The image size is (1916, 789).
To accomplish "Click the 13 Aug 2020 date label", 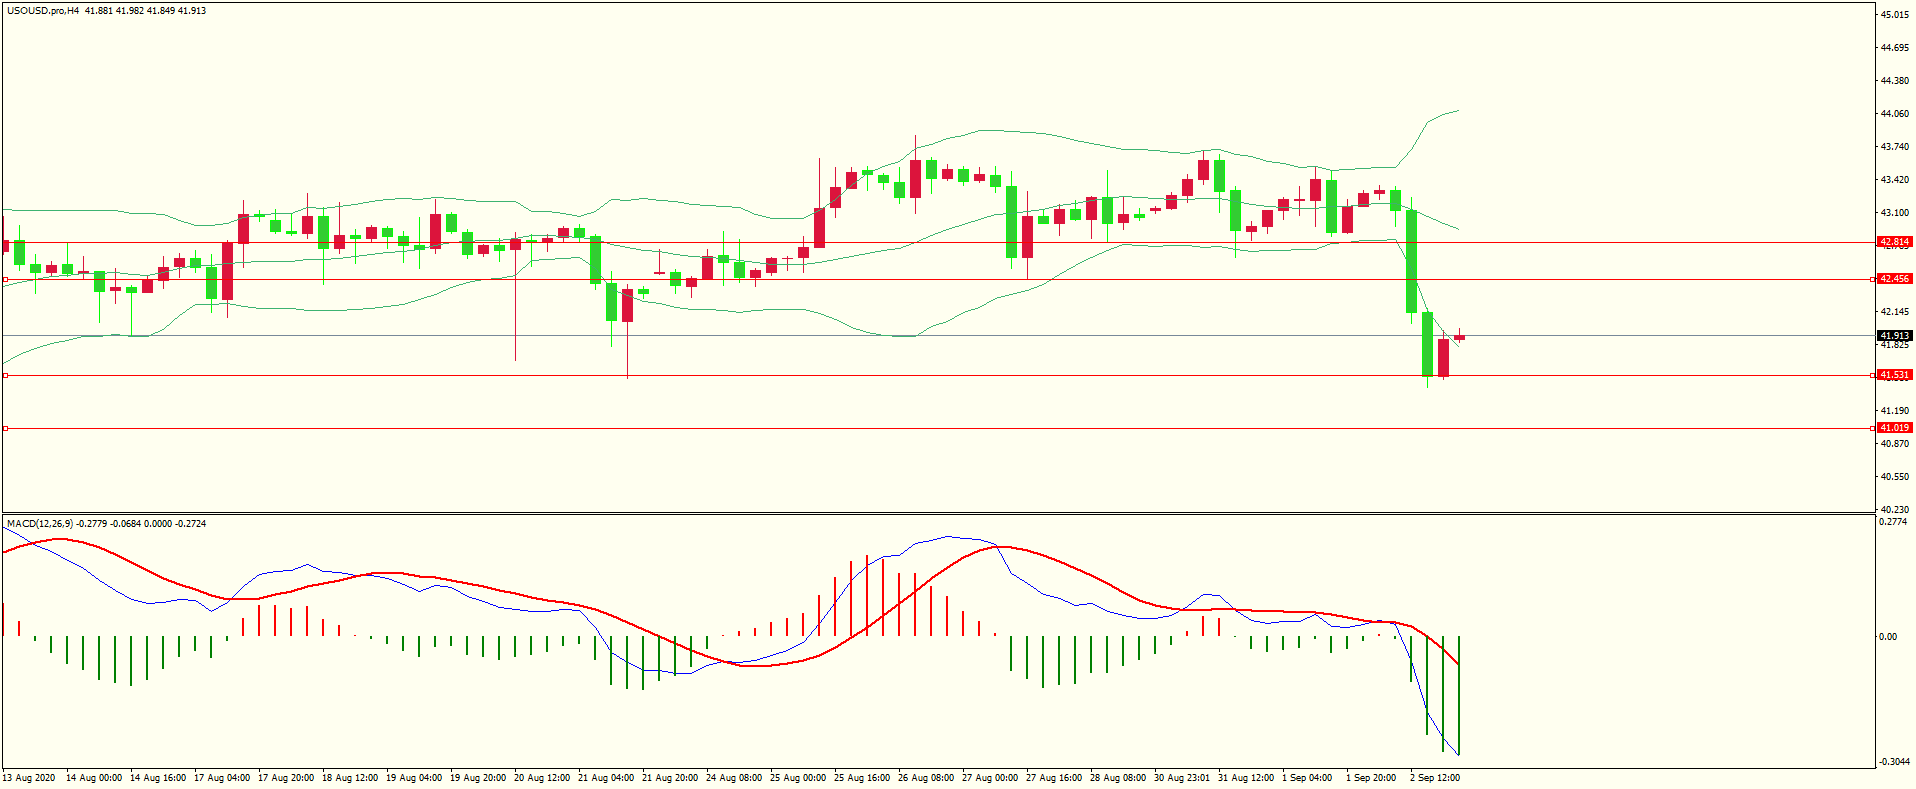I will [29, 778].
